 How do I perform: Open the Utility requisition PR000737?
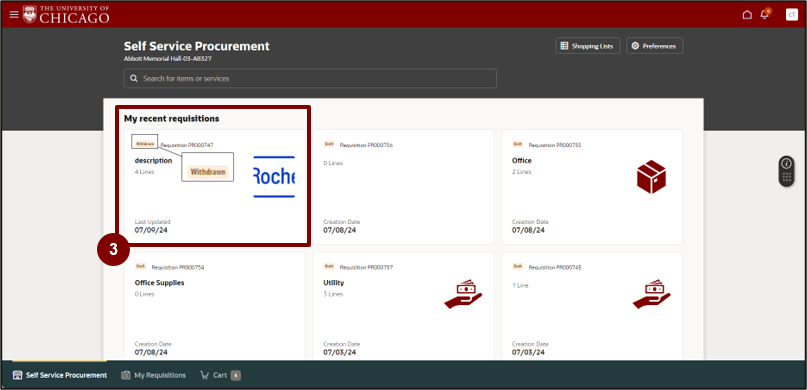coord(403,306)
